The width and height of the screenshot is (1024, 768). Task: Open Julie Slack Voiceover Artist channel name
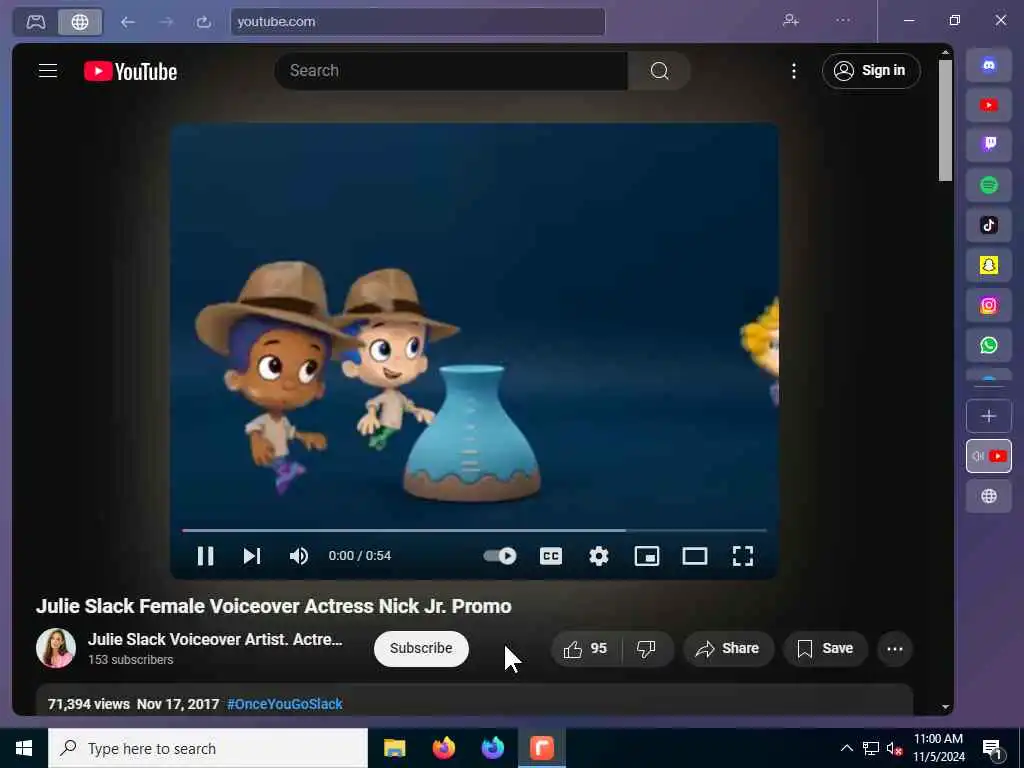215,639
